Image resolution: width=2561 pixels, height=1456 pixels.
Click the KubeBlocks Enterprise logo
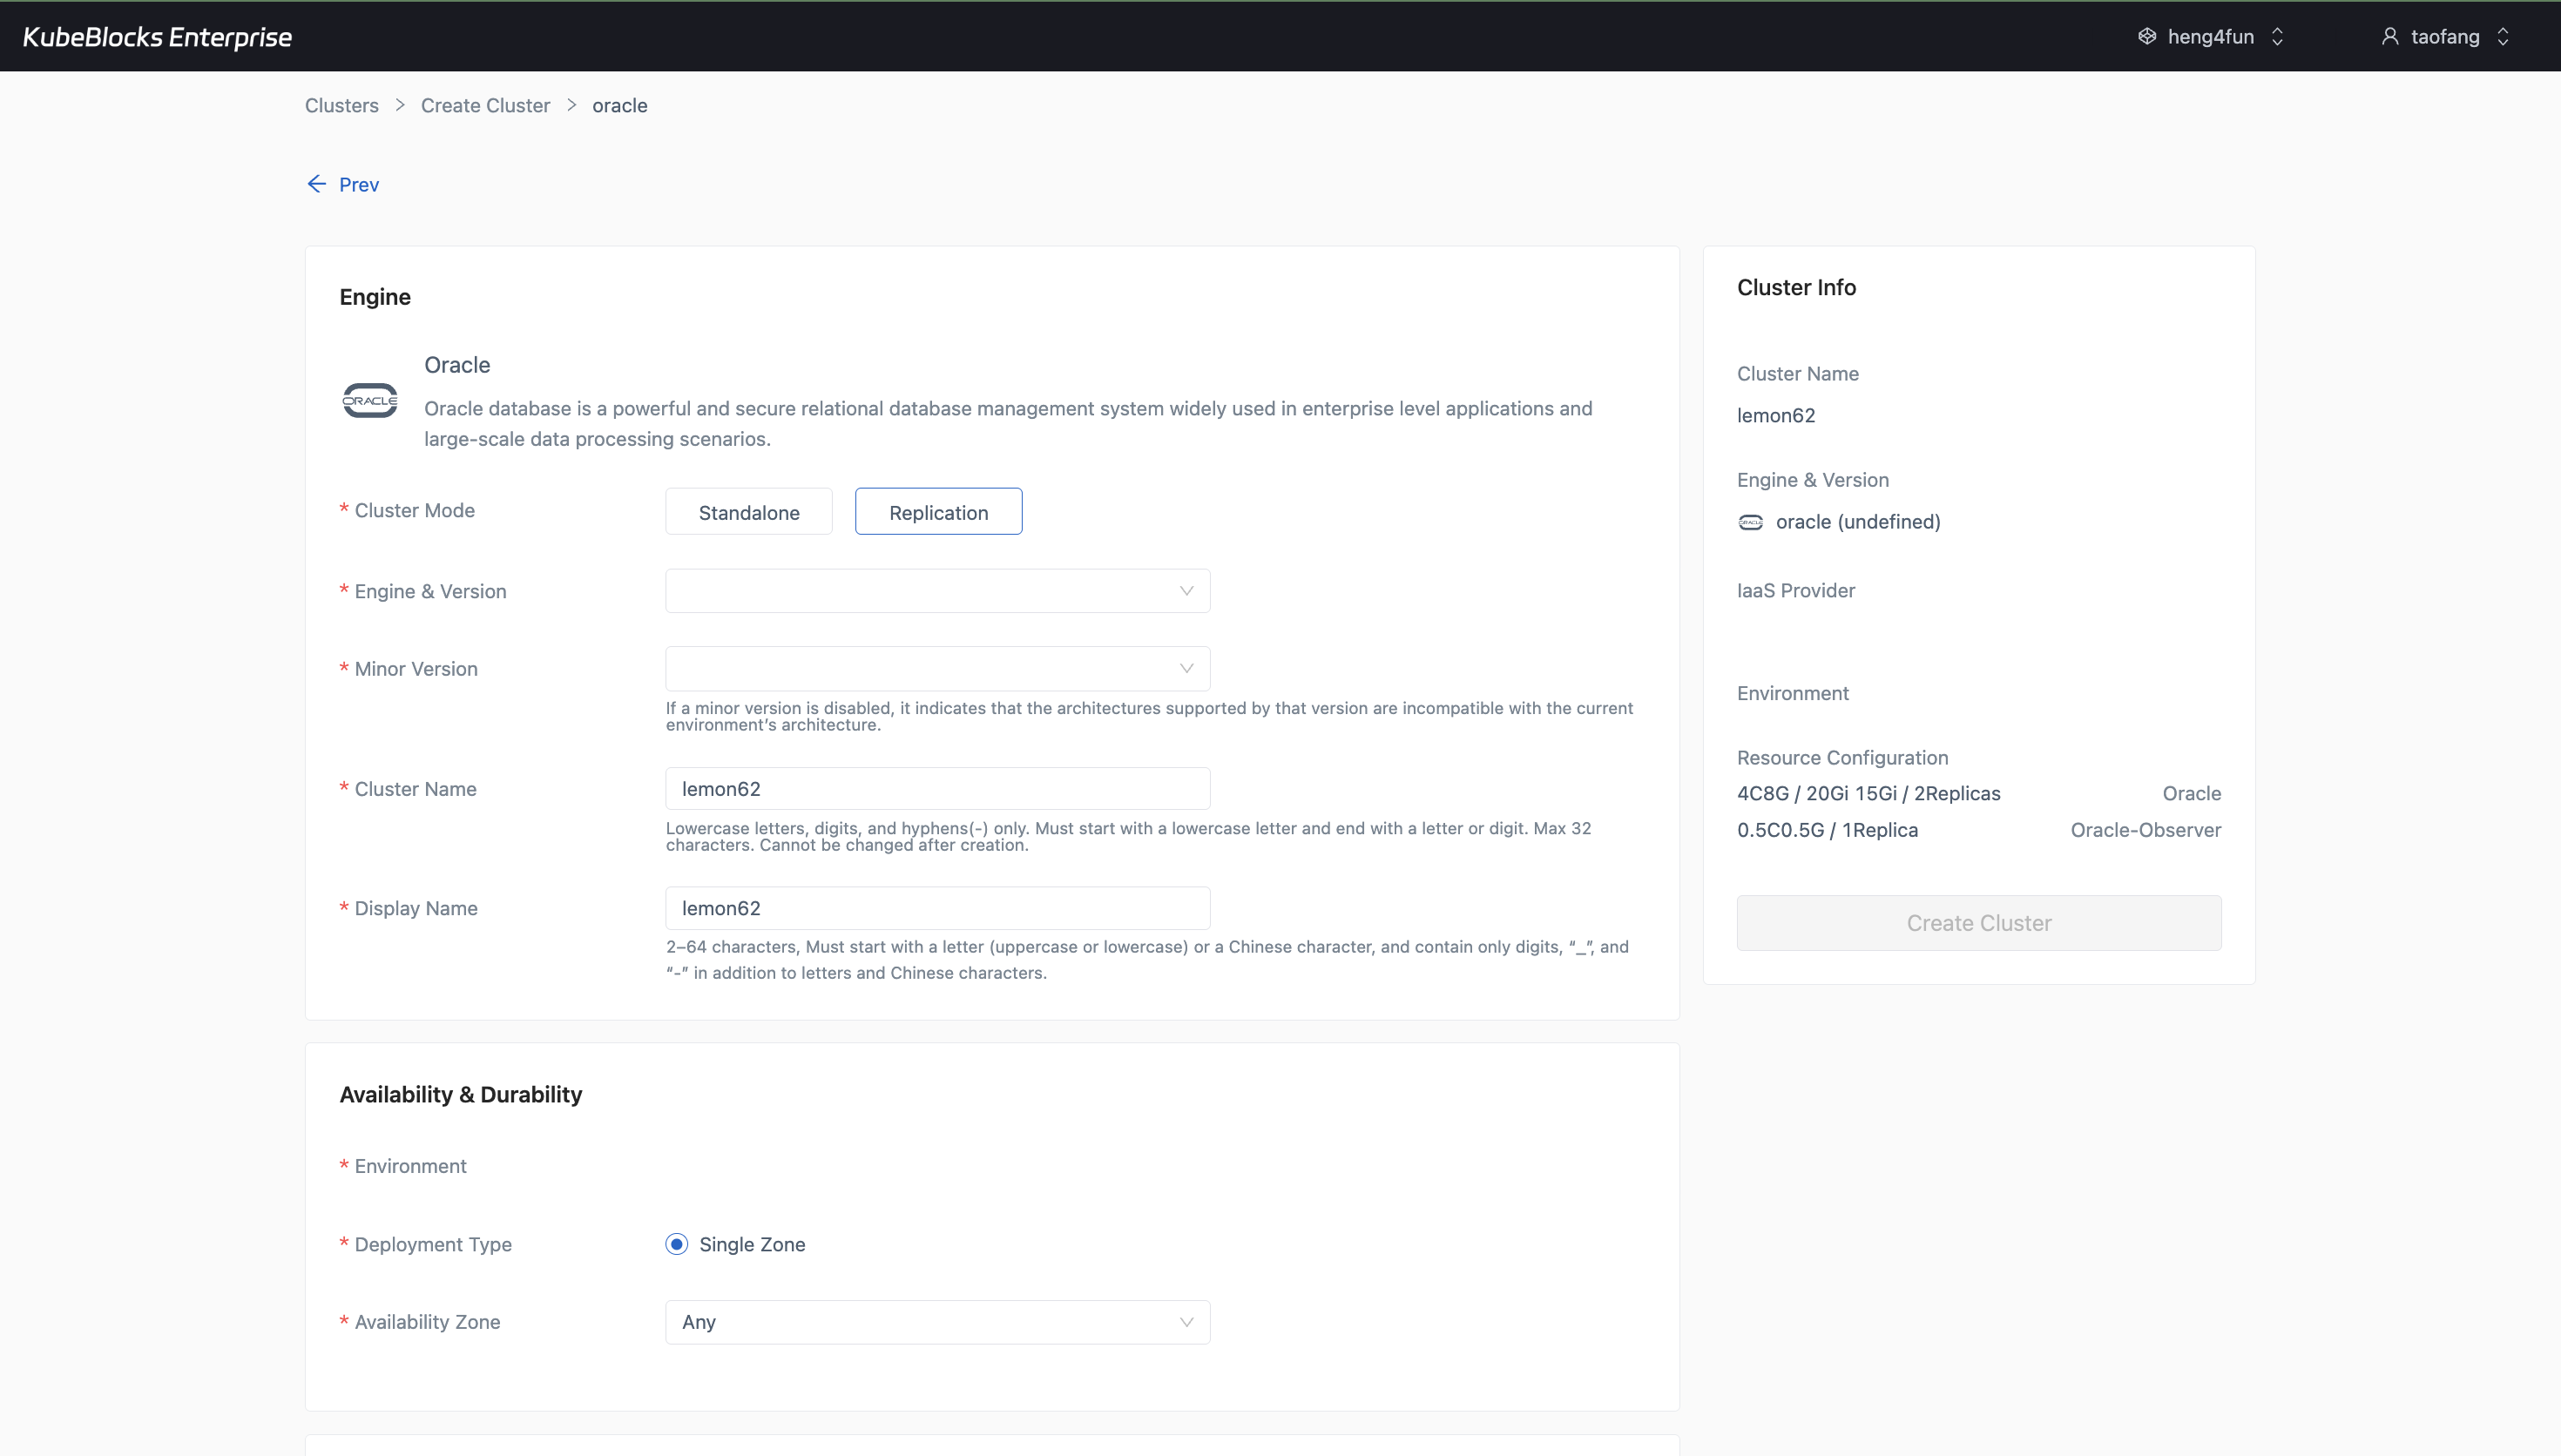pos(157,37)
